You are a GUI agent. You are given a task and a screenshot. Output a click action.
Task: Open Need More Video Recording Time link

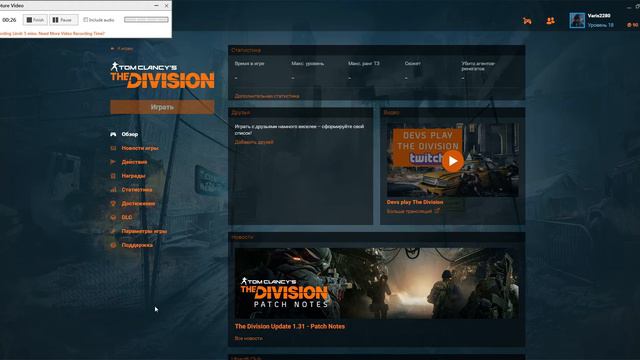click(x=72, y=33)
